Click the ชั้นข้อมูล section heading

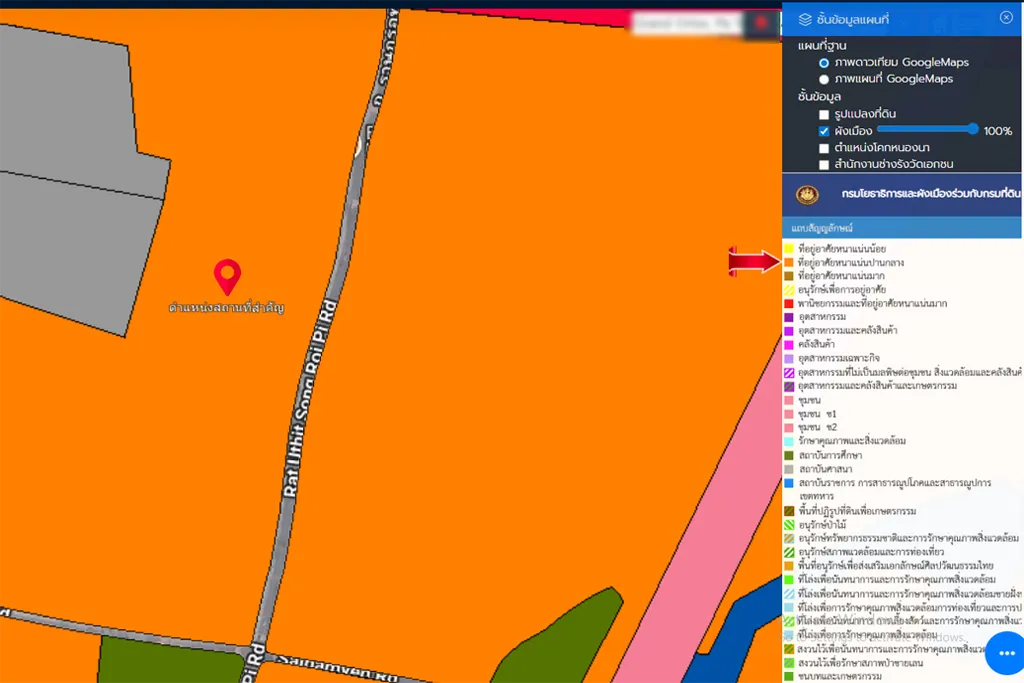coord(819,97)
